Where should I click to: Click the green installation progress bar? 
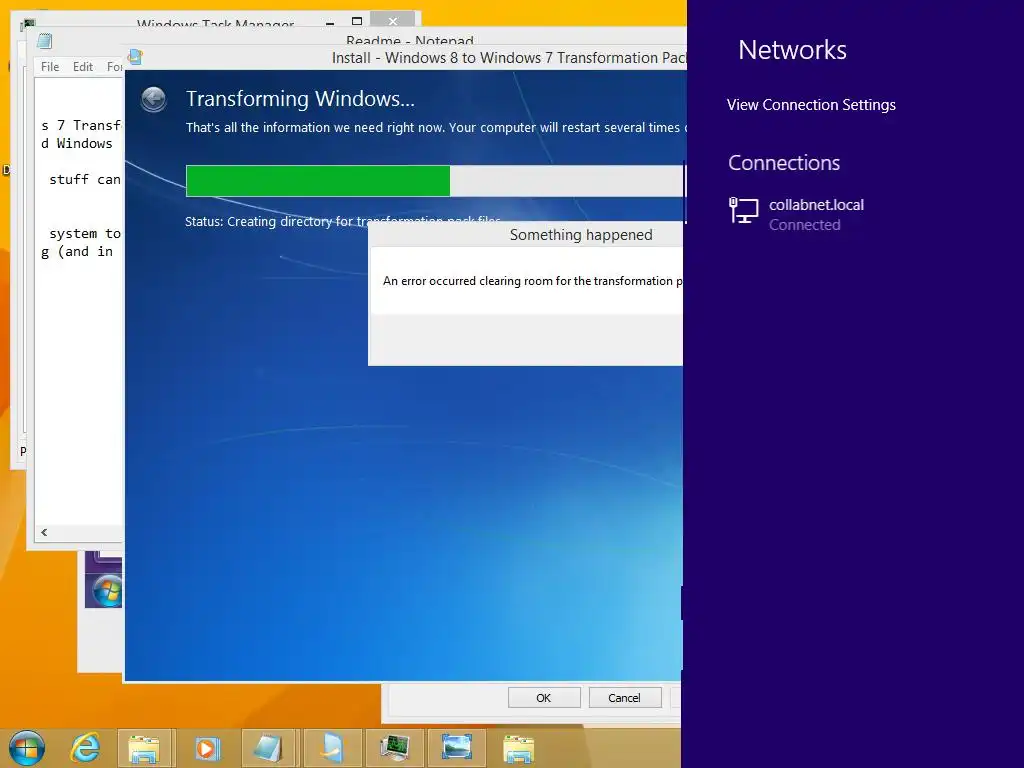[318, 181]
